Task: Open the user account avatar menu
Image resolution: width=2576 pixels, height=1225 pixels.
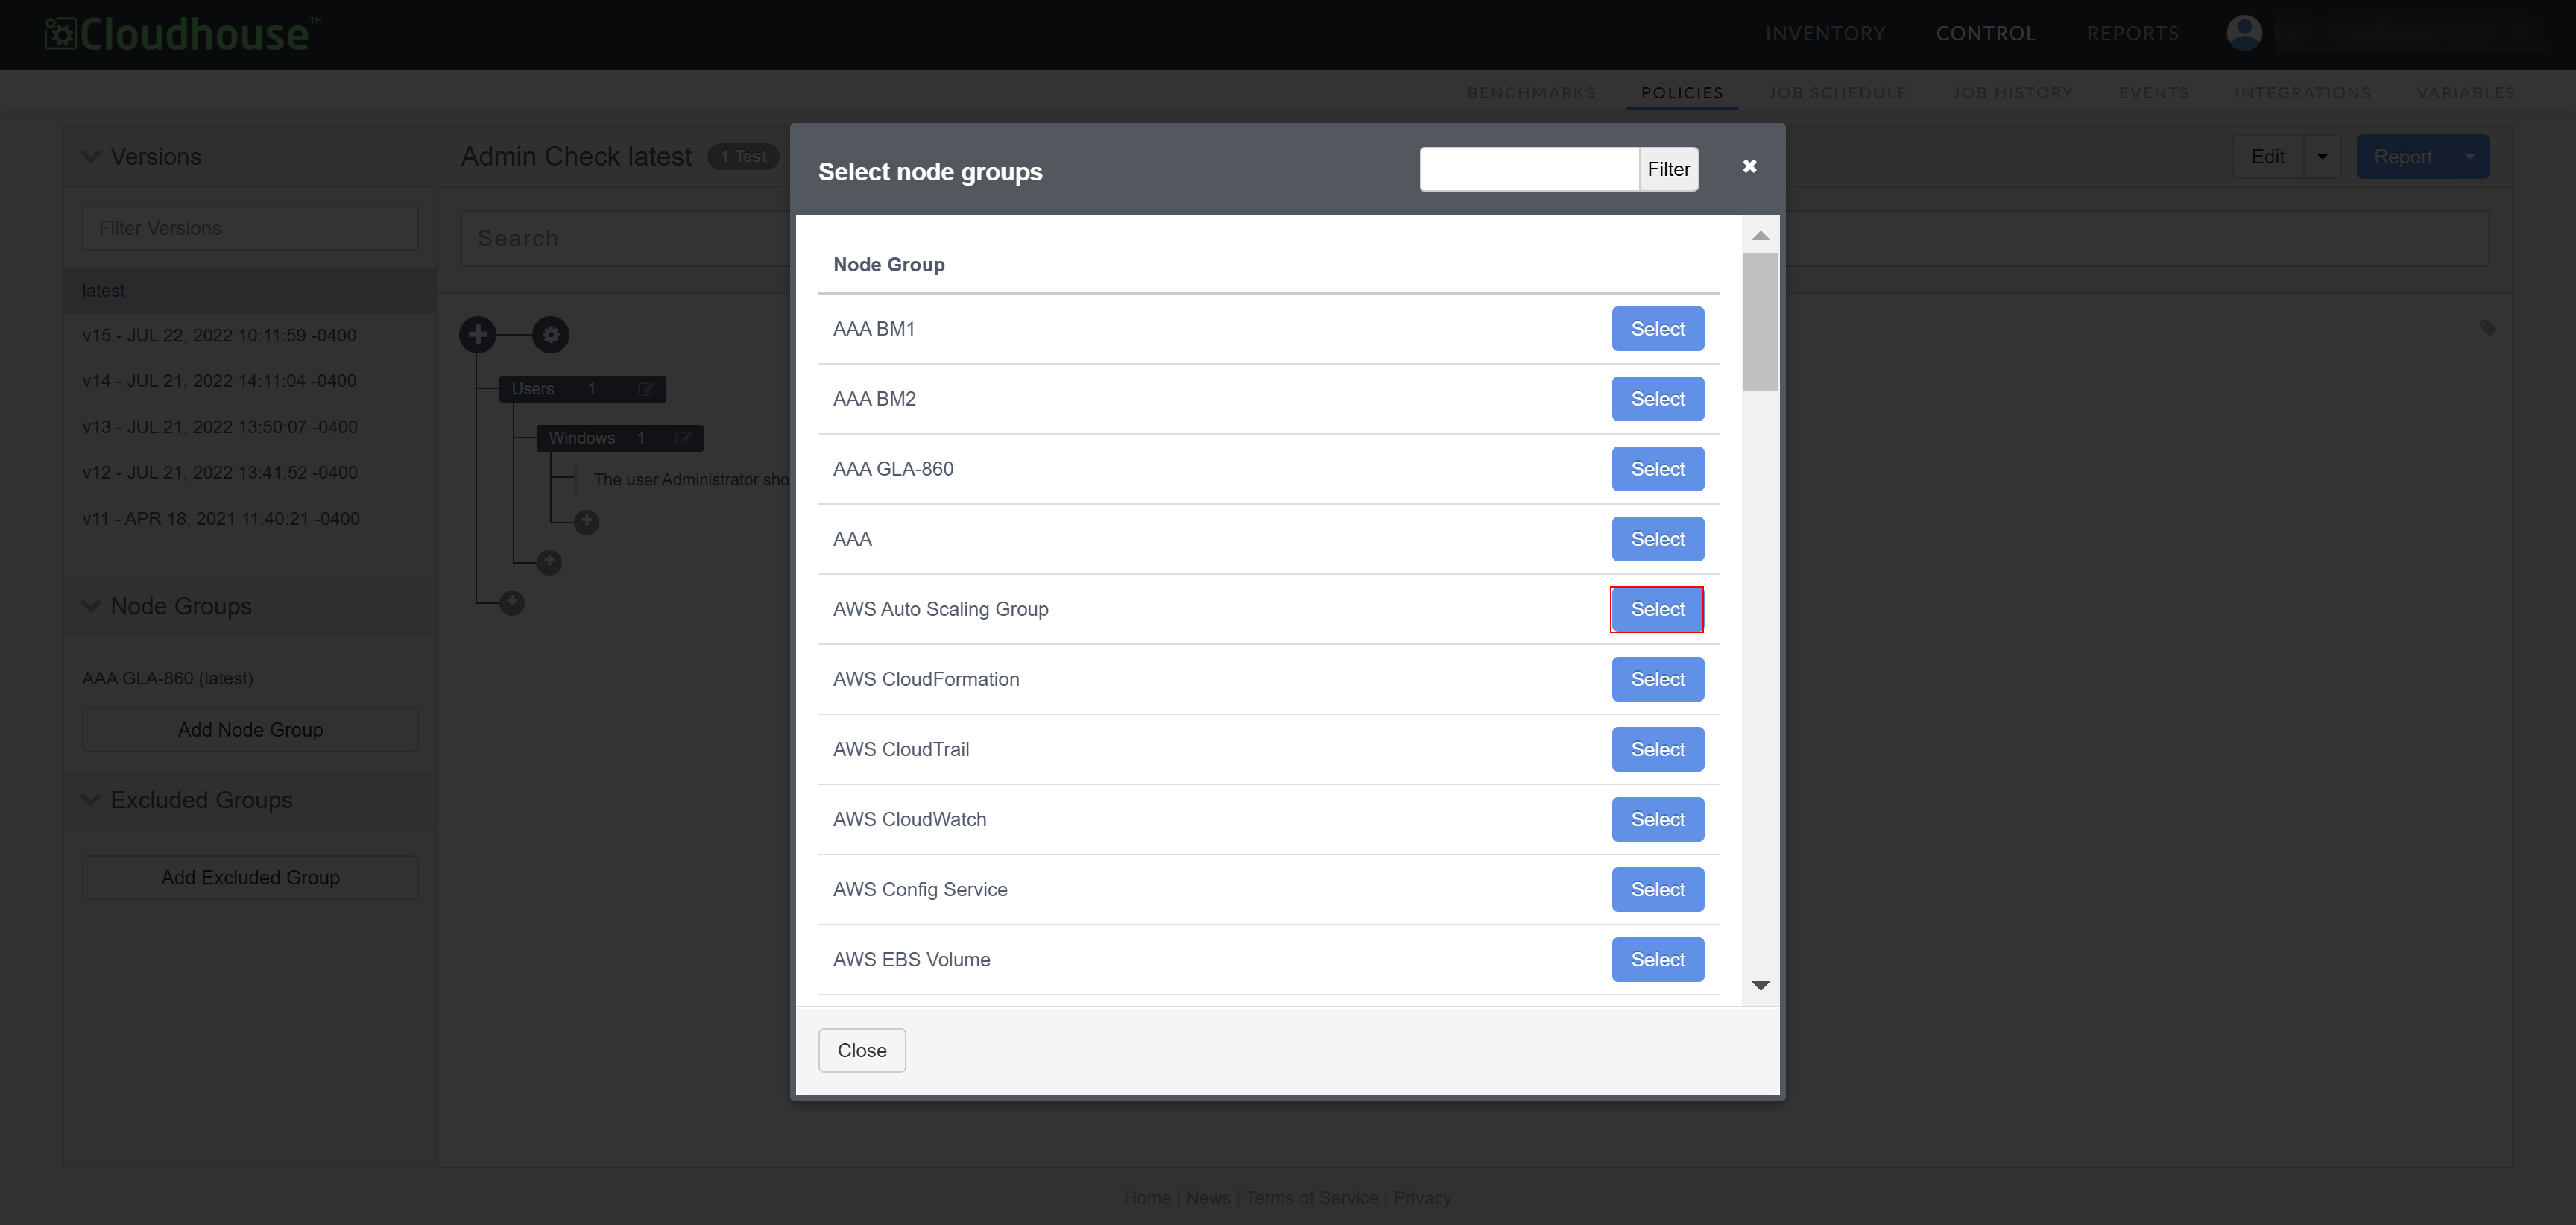Action: pyautogui.click(x=2244, y=33)
